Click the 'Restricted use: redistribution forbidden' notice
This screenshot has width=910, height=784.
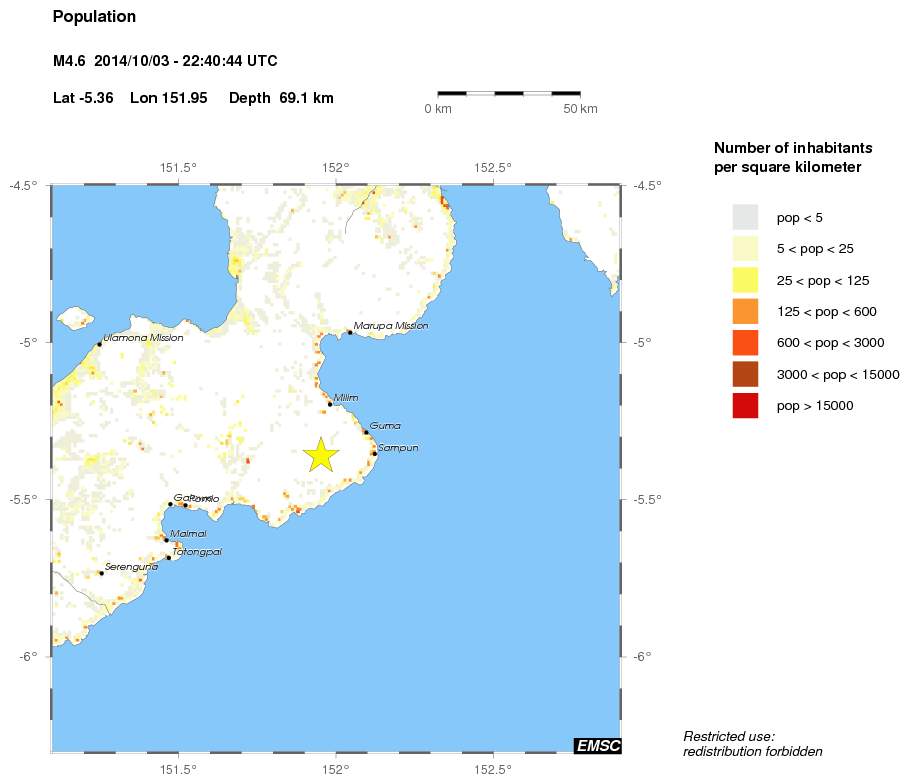752,743
